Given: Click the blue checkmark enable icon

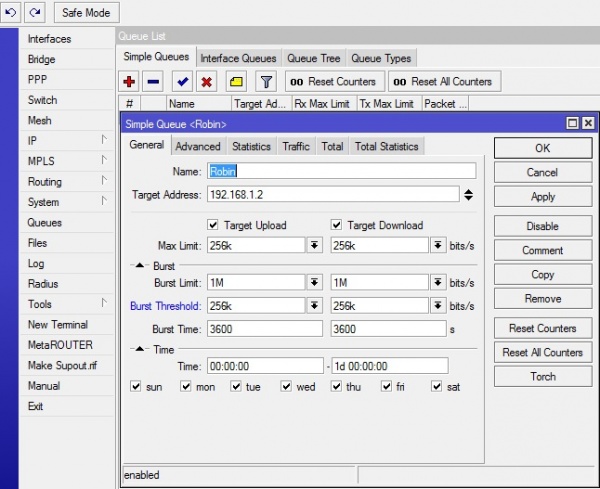Looking at the screenshot, I should click(x=181, y=81).
